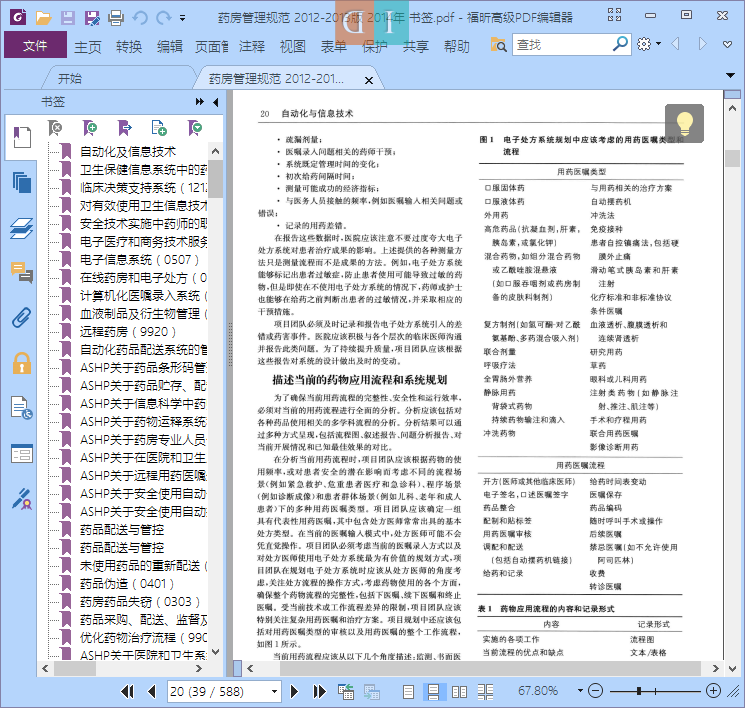Click the zoom slider handle
The height and width of the screenshot is (708, 745).
point(640,690)
